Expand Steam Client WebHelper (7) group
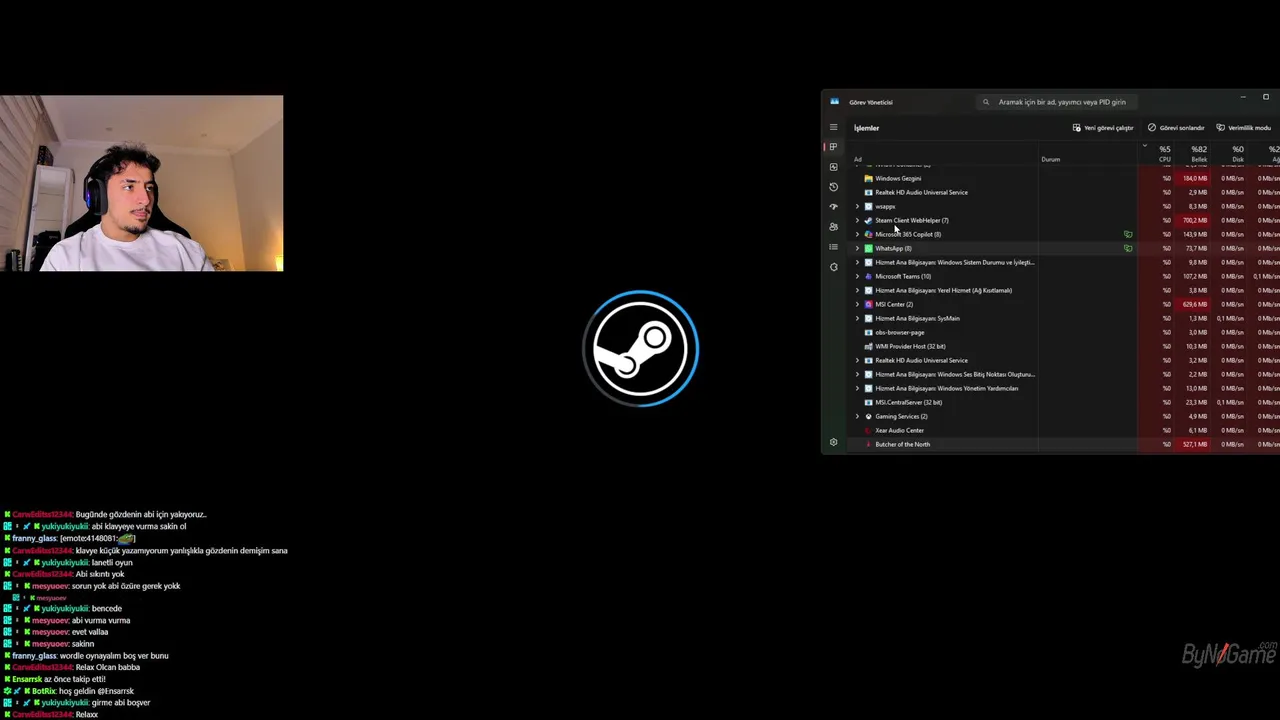Viewport: 1280px width, 720px height. tap(857, 220)
